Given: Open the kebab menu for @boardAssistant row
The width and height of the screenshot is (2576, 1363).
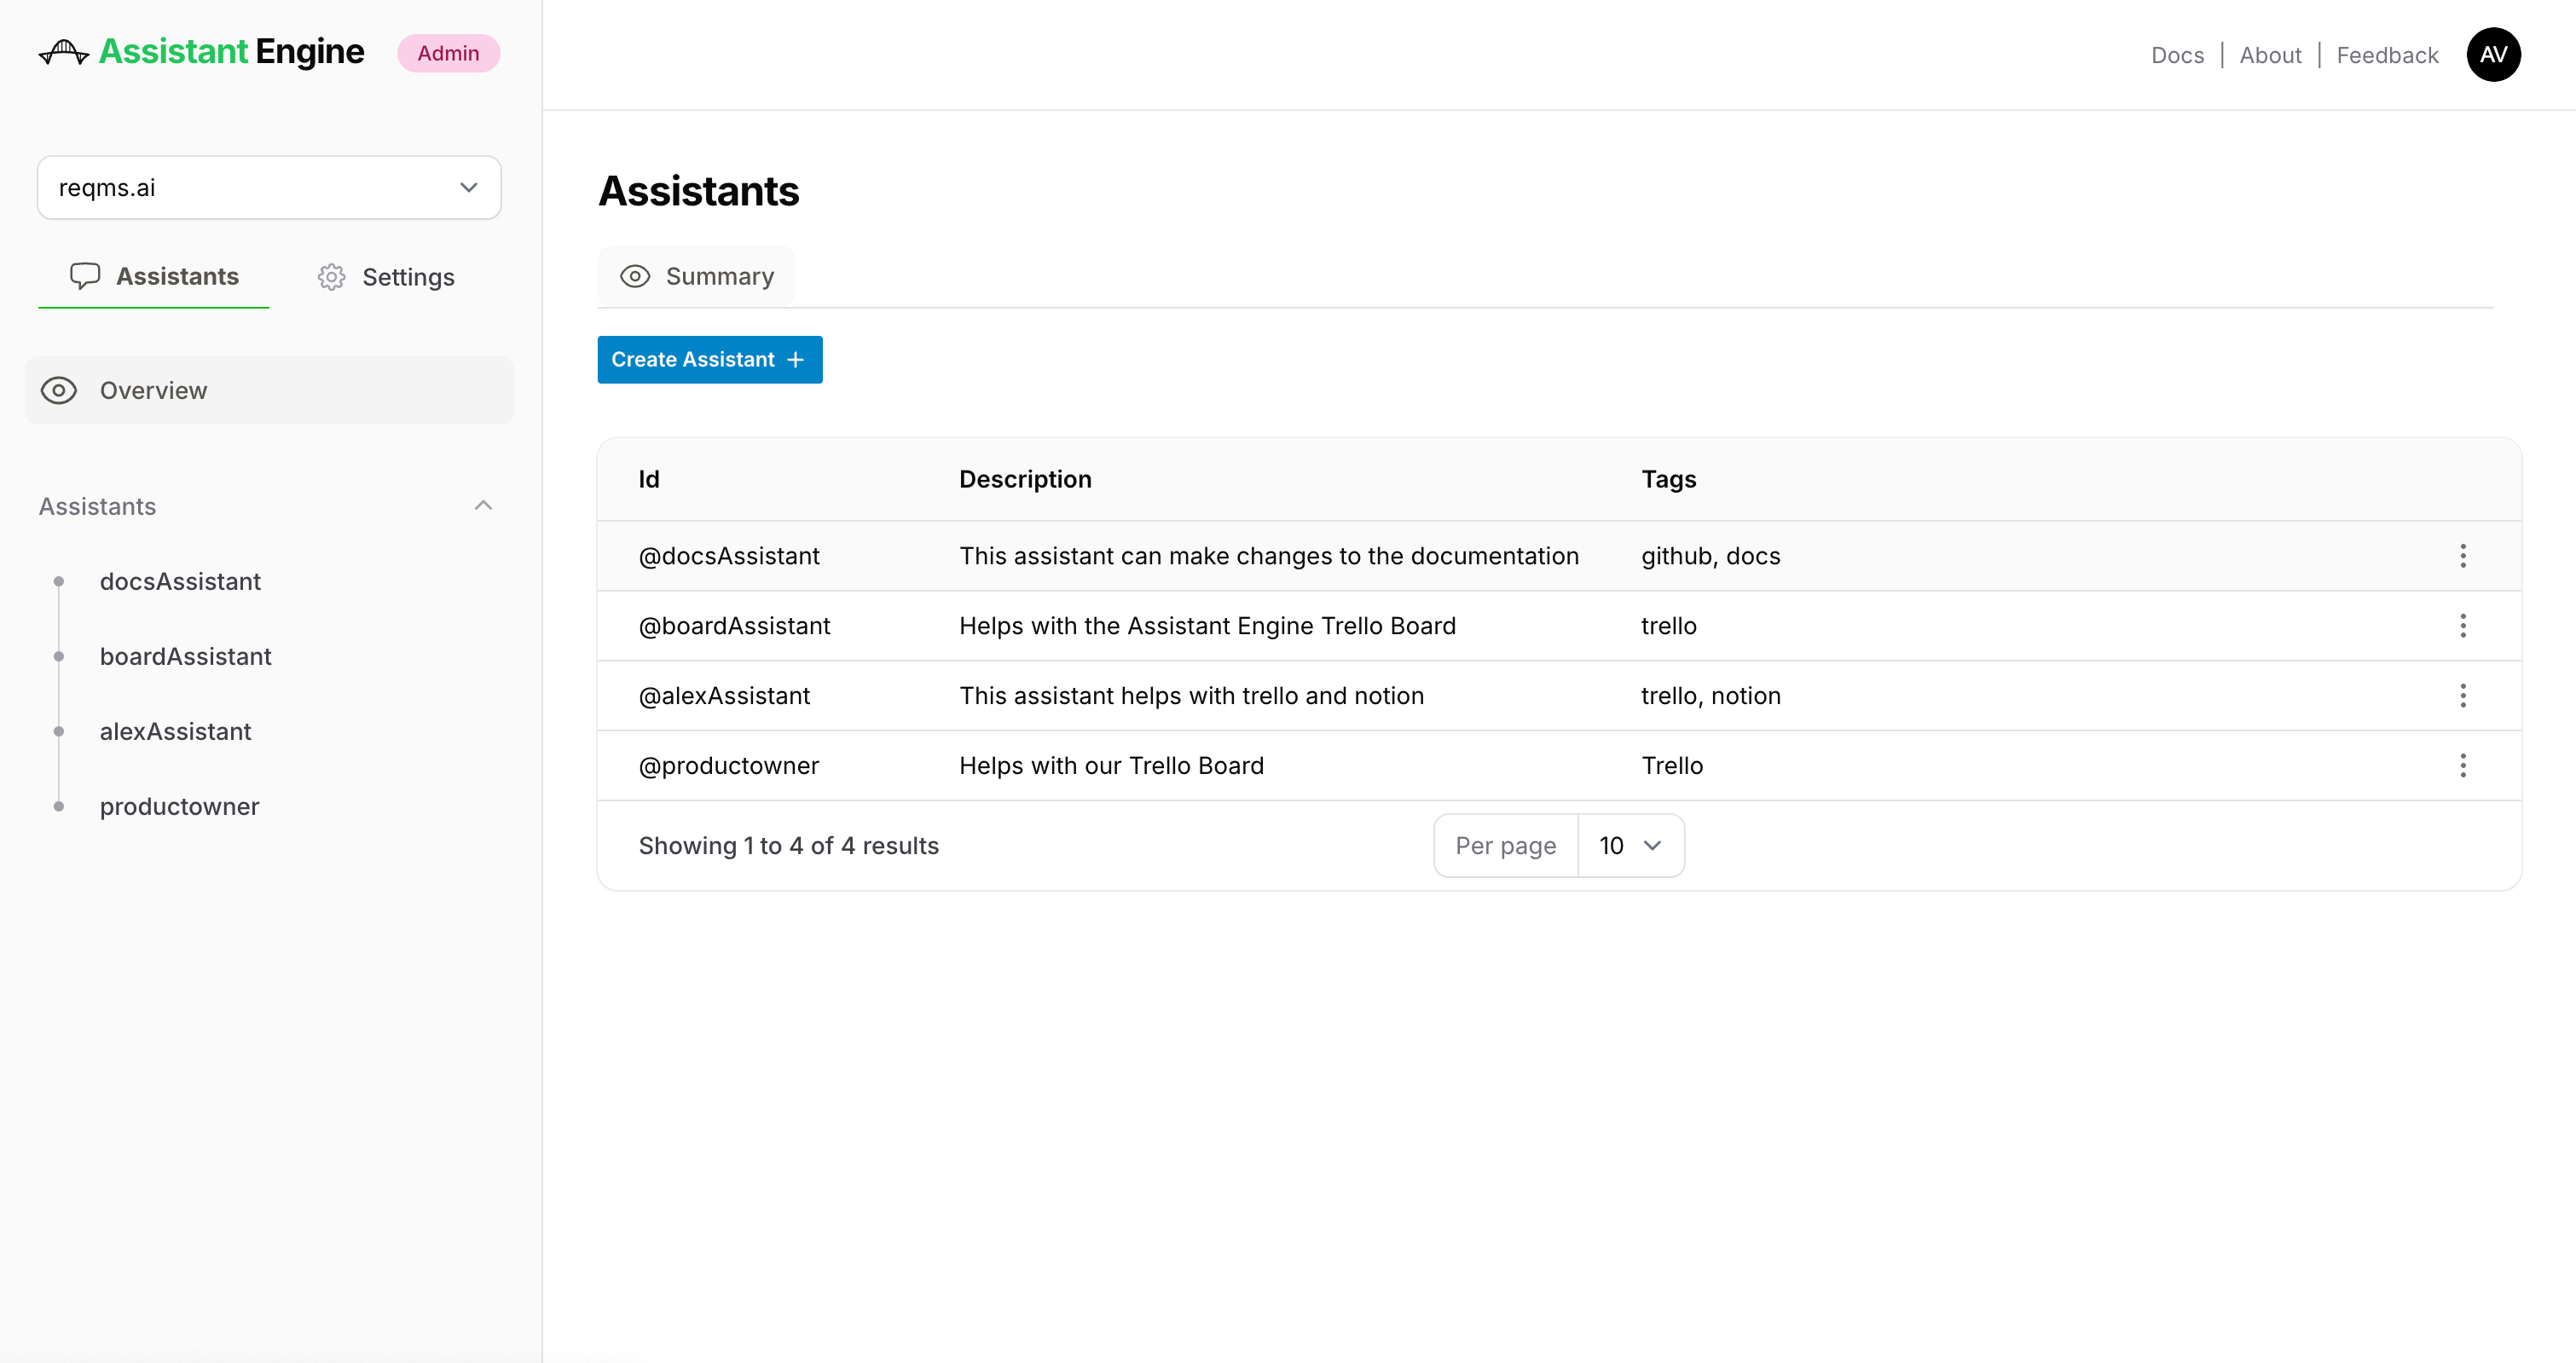Looking at the screenshot, I should tap(2463, 626).
